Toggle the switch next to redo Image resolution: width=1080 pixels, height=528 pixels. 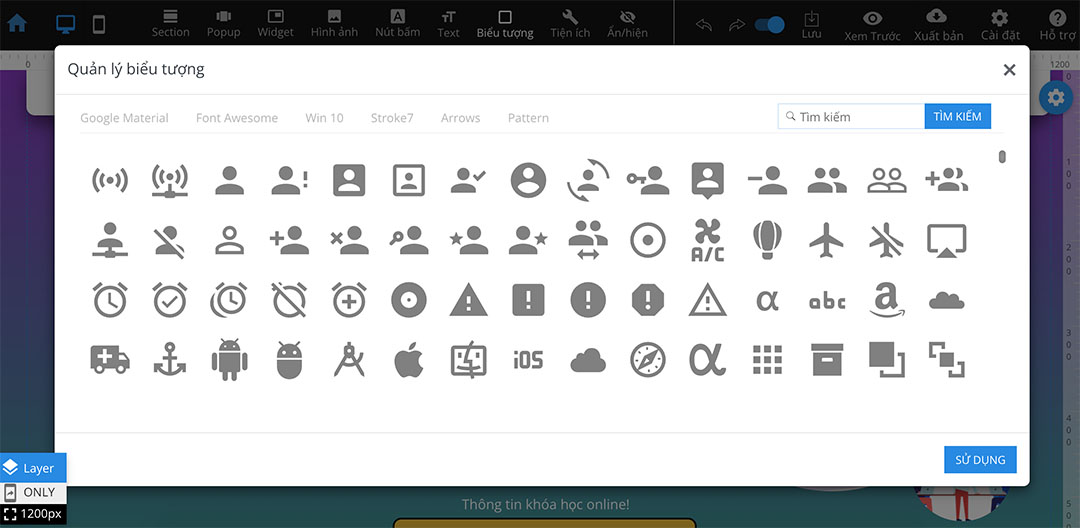pyautogui.click(x=768, y=24)
